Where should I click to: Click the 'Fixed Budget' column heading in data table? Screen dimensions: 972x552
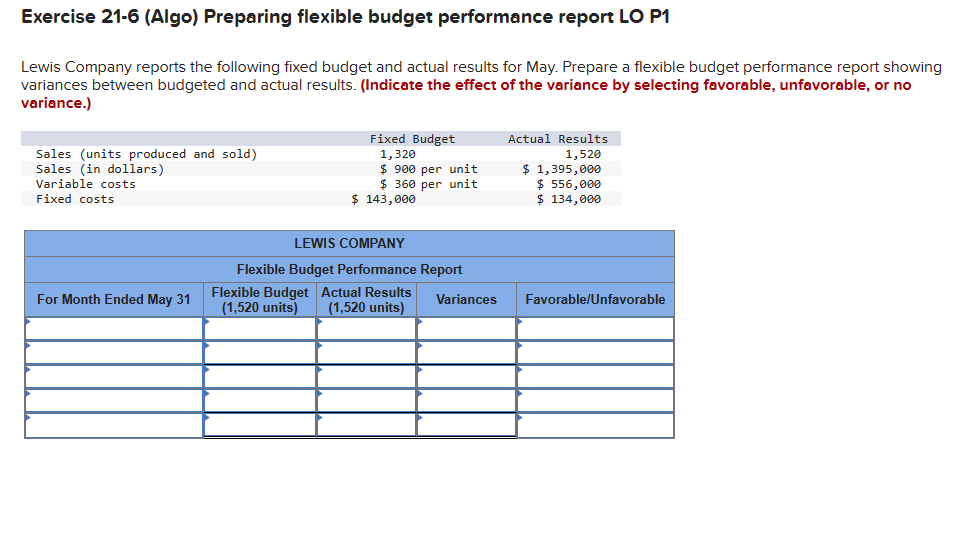tap(412, 139)
